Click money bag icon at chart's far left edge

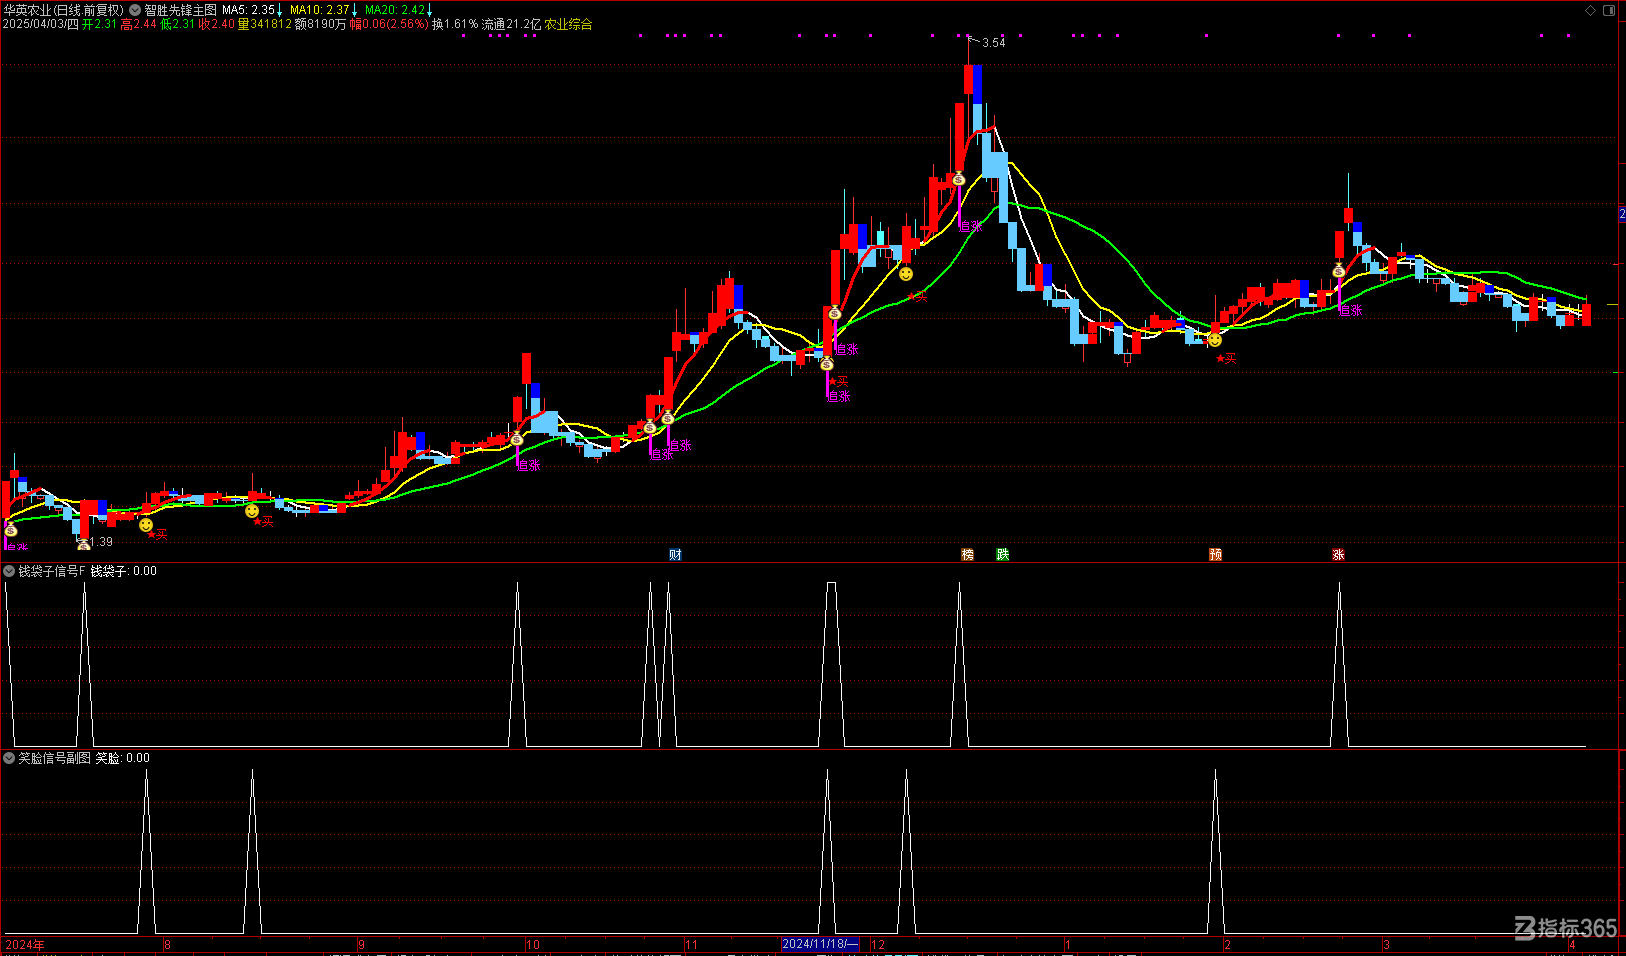(10, 529)
